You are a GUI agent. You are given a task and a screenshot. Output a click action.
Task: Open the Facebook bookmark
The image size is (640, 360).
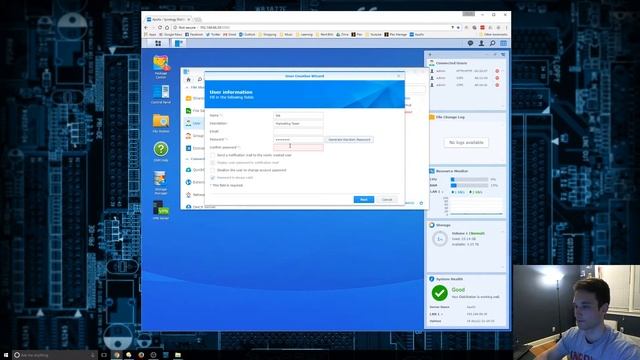coord(194,35)
